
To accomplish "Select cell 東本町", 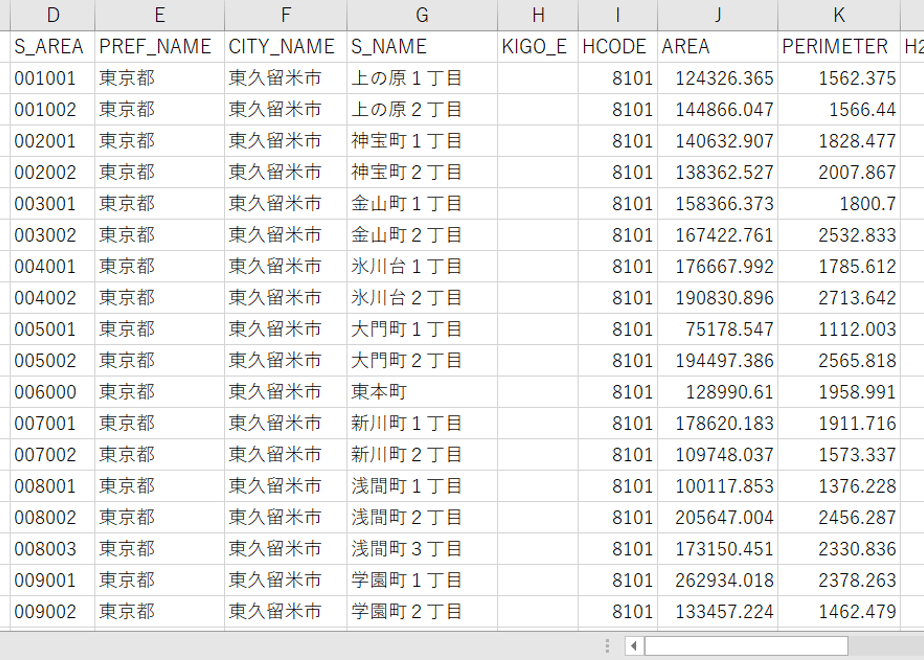I will (422, 392).
